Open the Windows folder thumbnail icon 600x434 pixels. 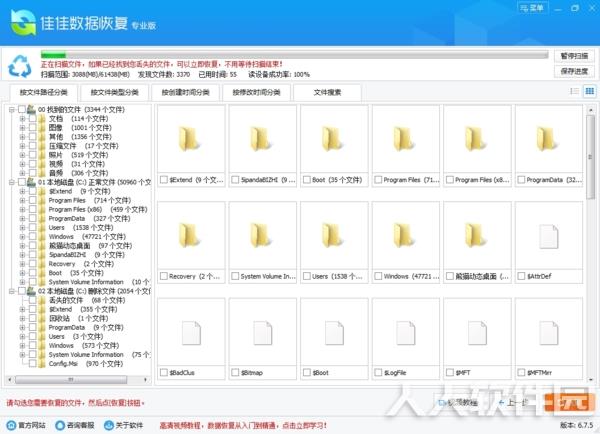403,235
